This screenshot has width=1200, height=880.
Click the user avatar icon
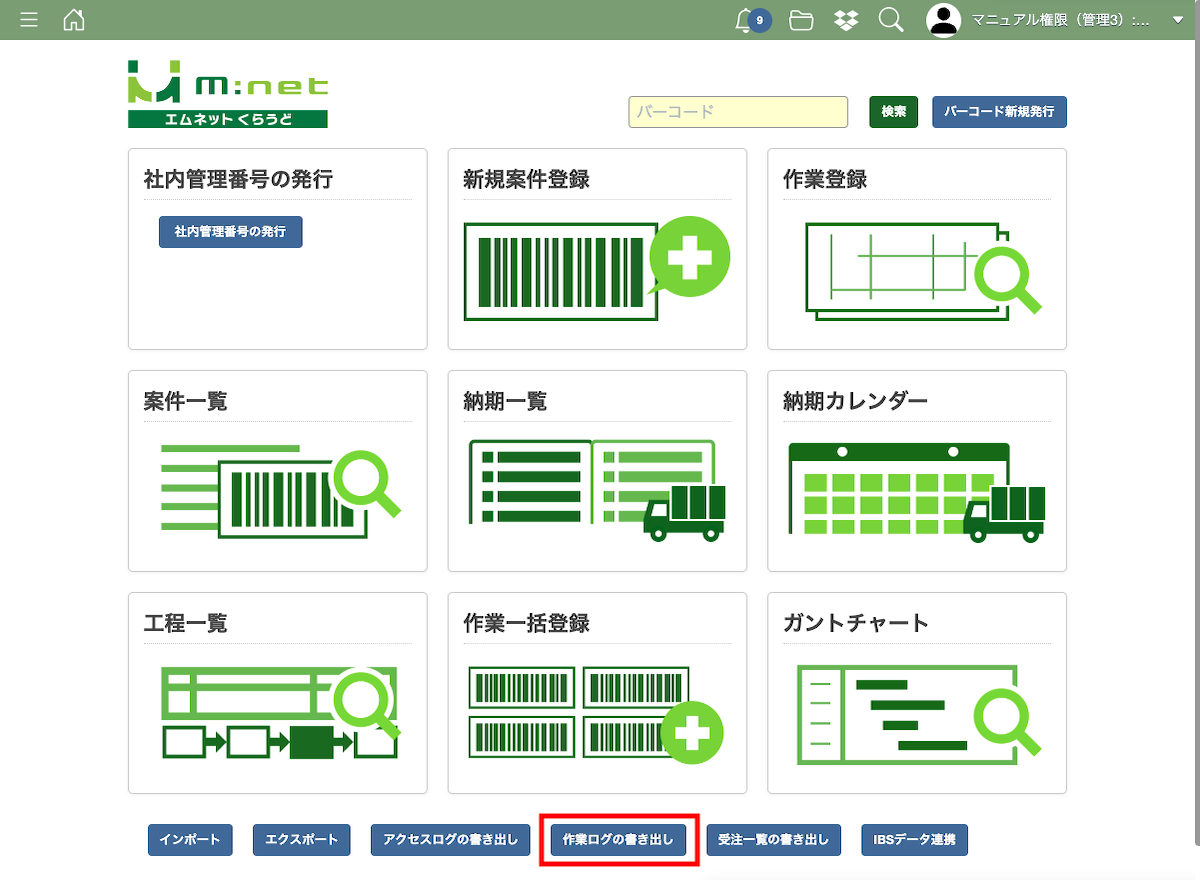pyautogui.click(x=943, y=20)
